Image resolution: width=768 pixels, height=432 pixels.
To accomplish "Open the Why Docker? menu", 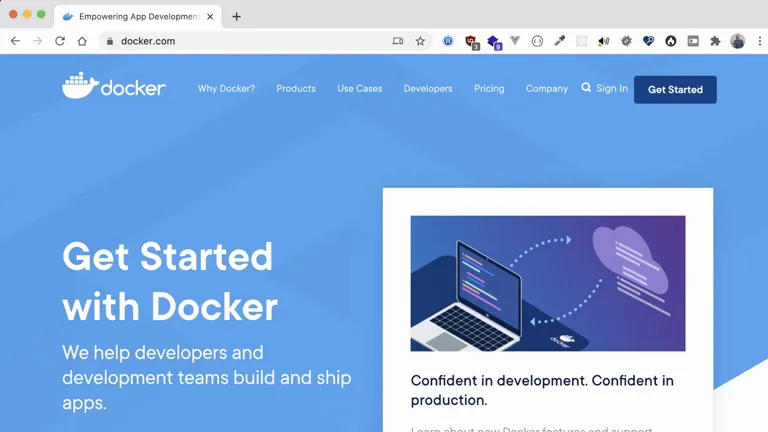I will (x=226, y=89).
